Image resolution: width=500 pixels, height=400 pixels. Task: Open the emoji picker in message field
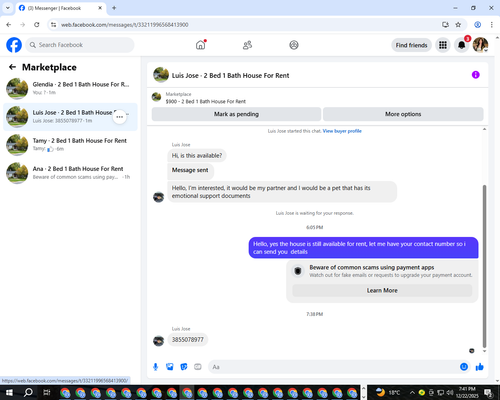(464, 367)
